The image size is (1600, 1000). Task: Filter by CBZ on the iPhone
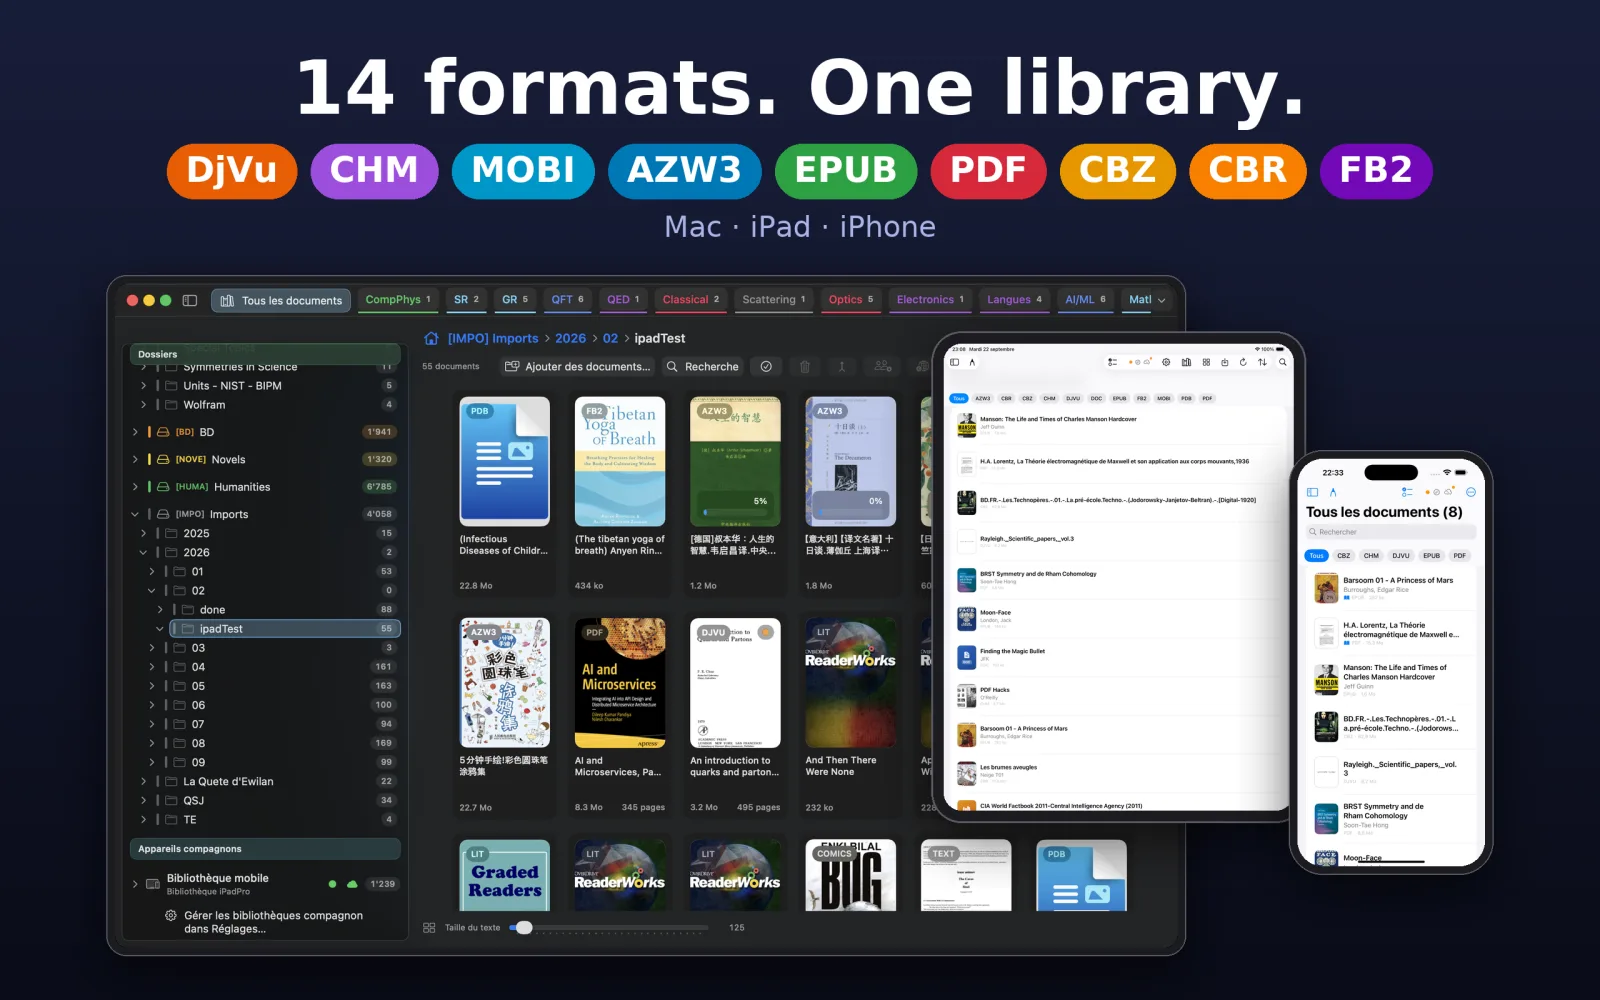1344,556
